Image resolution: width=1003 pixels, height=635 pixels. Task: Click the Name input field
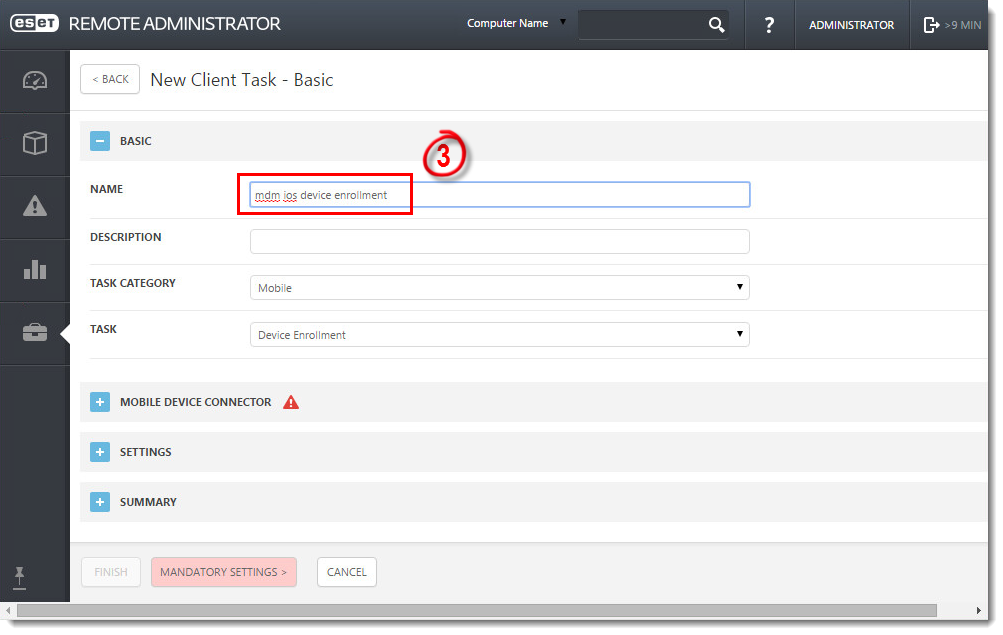[500, 194]
